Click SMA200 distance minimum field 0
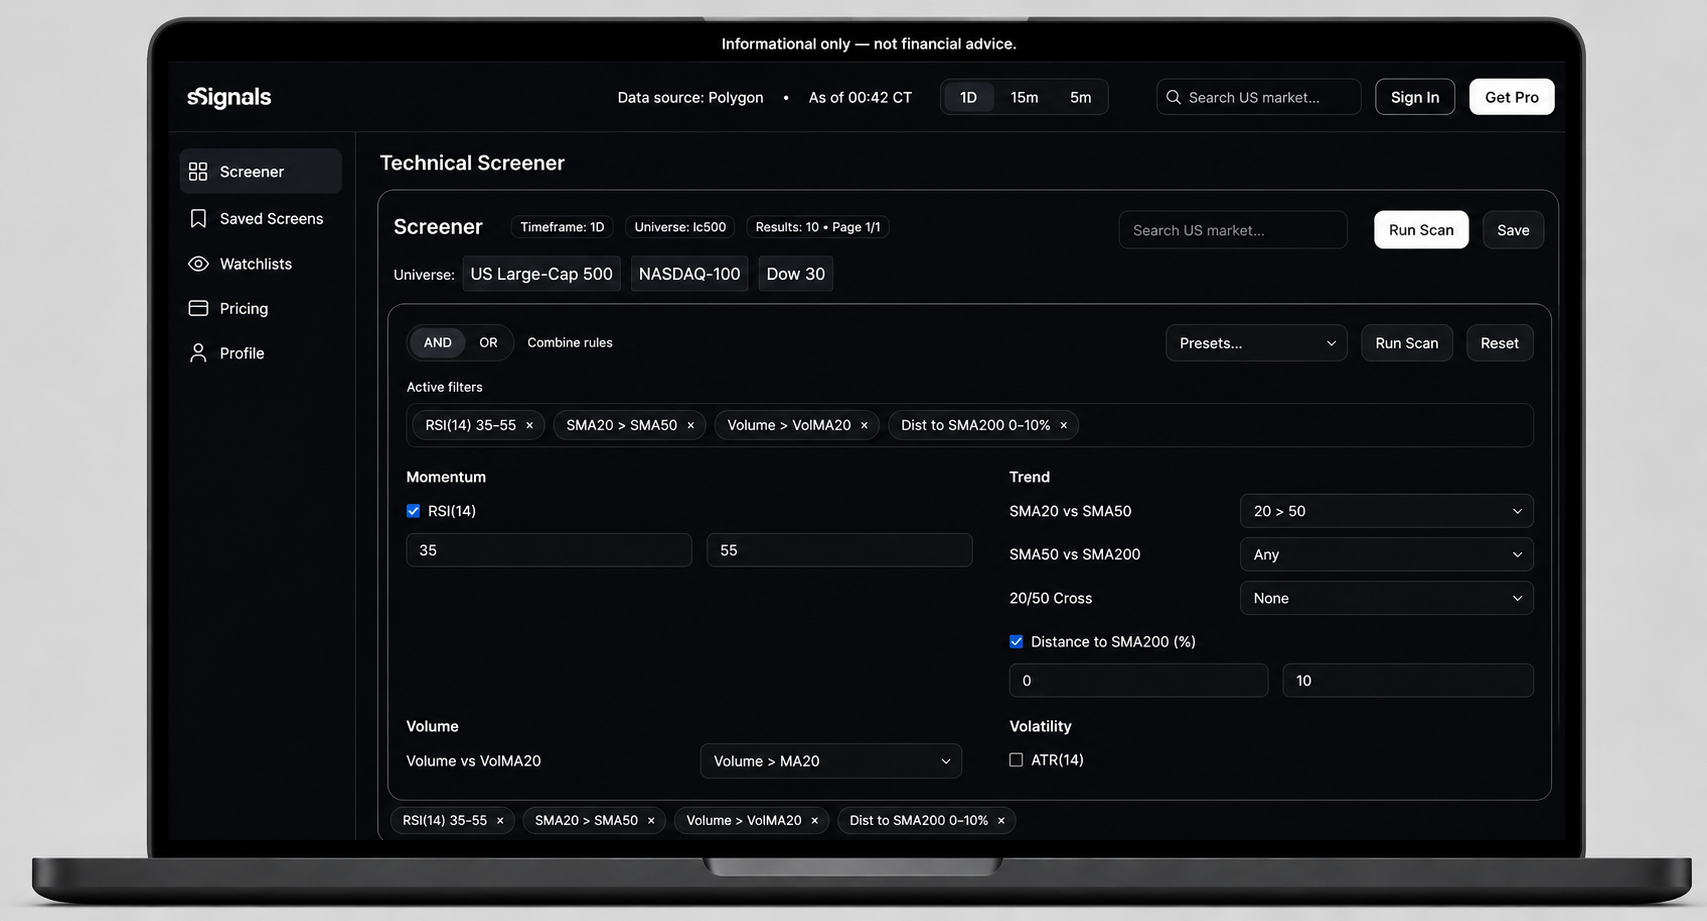 pos(1138,681)
